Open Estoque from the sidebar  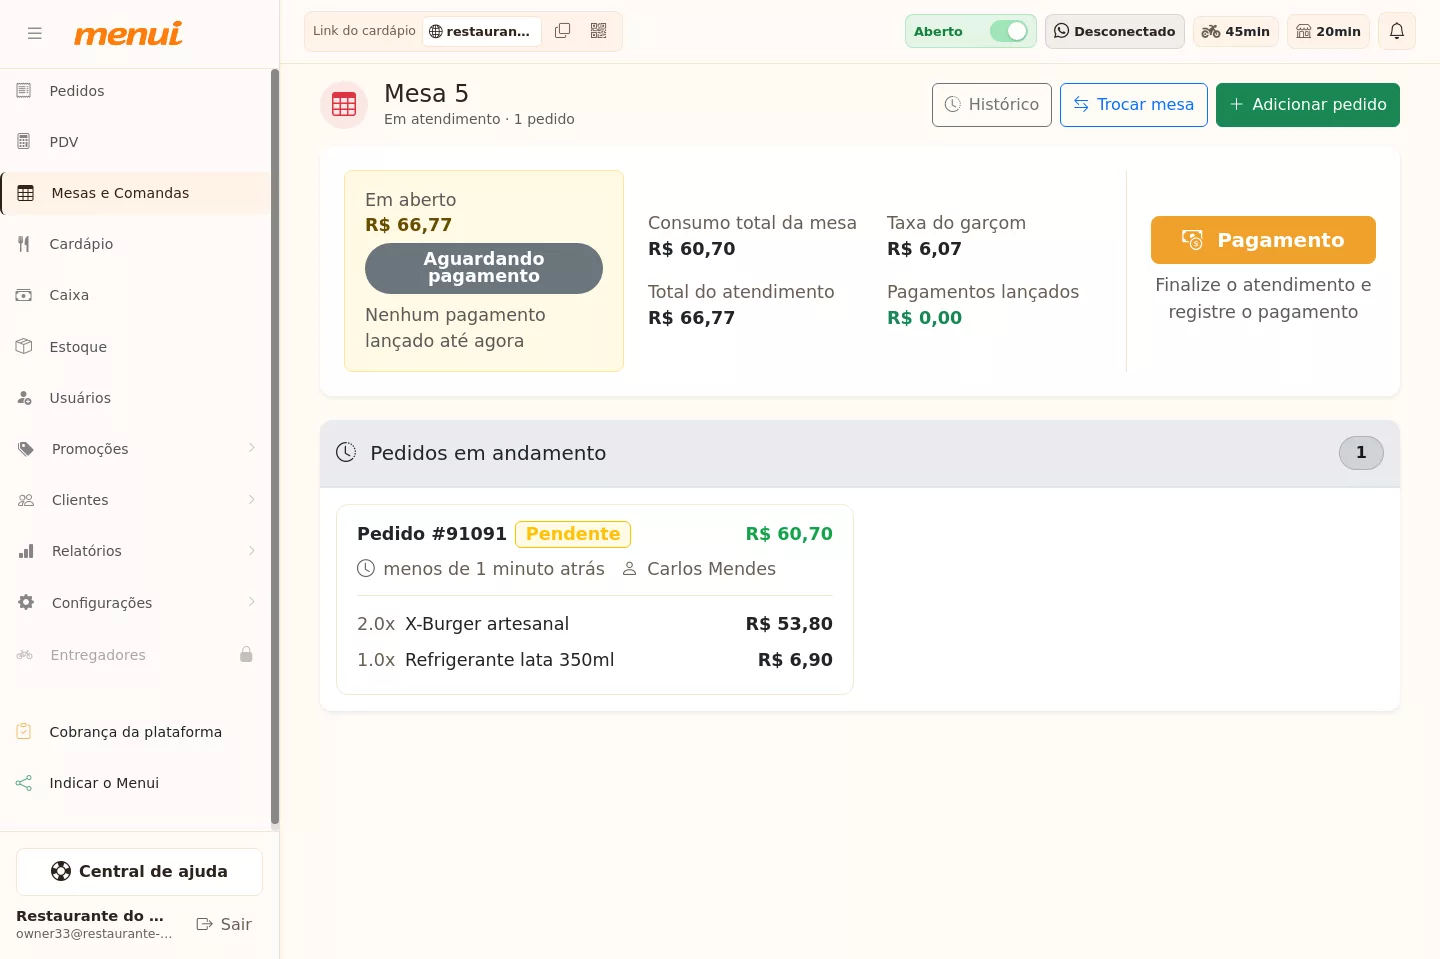136,347
